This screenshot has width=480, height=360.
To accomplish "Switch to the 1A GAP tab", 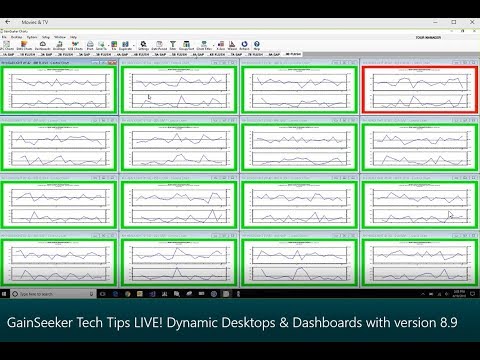I will pyautogui.click(x=8, y=54).
